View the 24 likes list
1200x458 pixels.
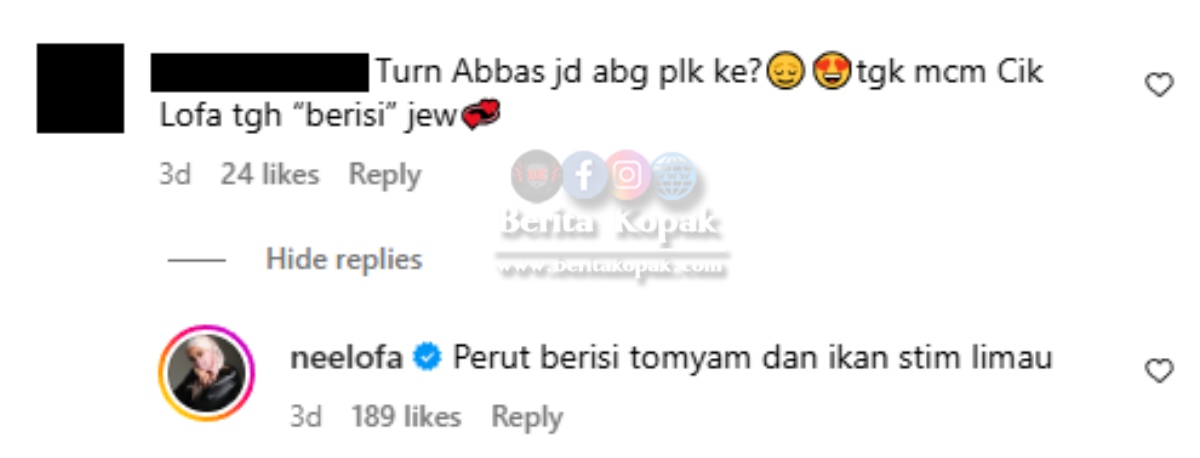pos(270,175)
